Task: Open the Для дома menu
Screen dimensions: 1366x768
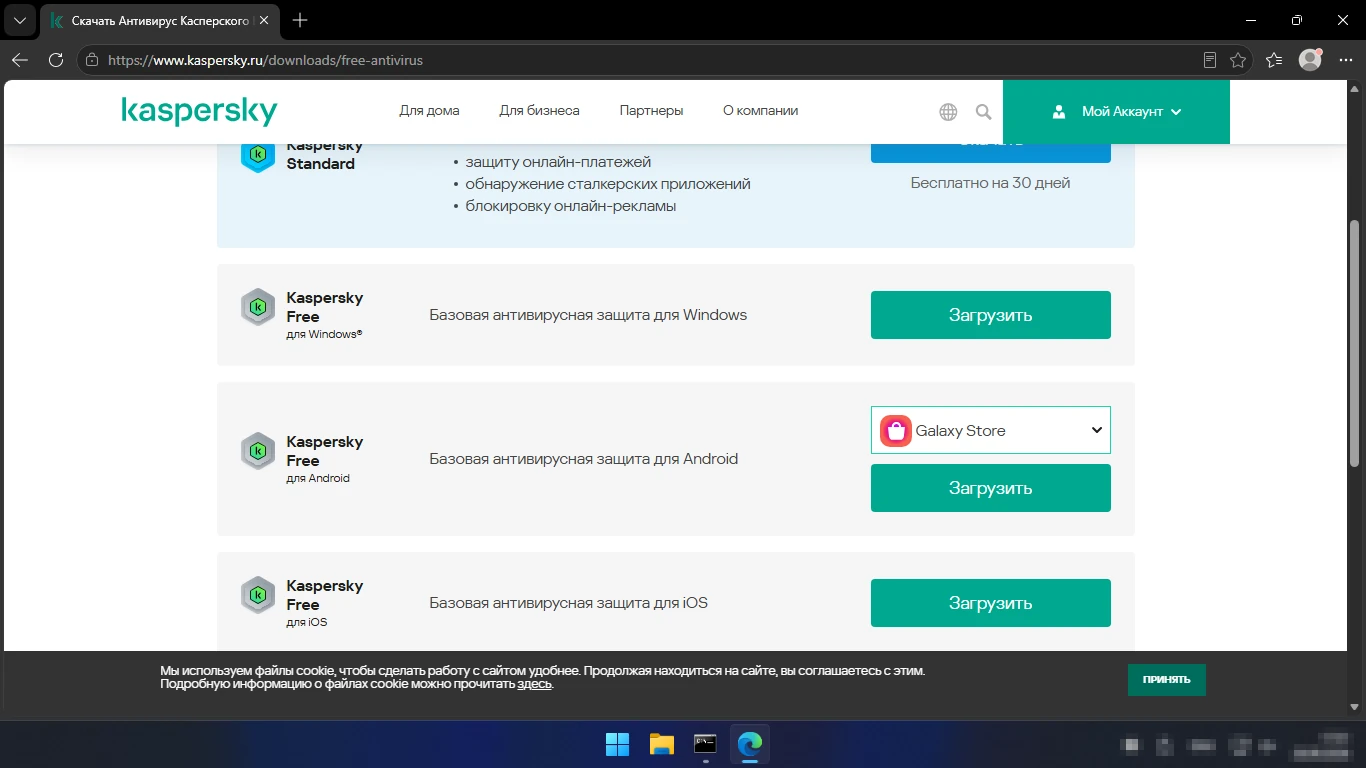Action: pyautogui.click(x=429, y=111)
